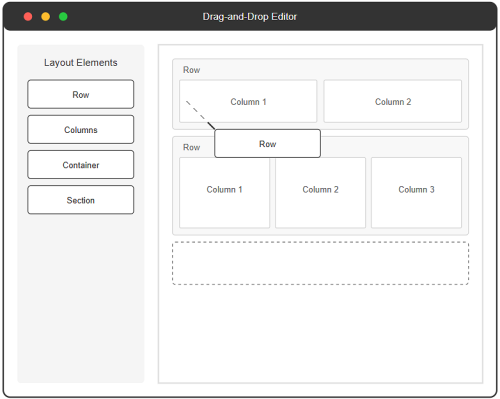Click the Drag-and-Drop Editor title text
Viewport: 500px width, 399px height.
point(250,17)
